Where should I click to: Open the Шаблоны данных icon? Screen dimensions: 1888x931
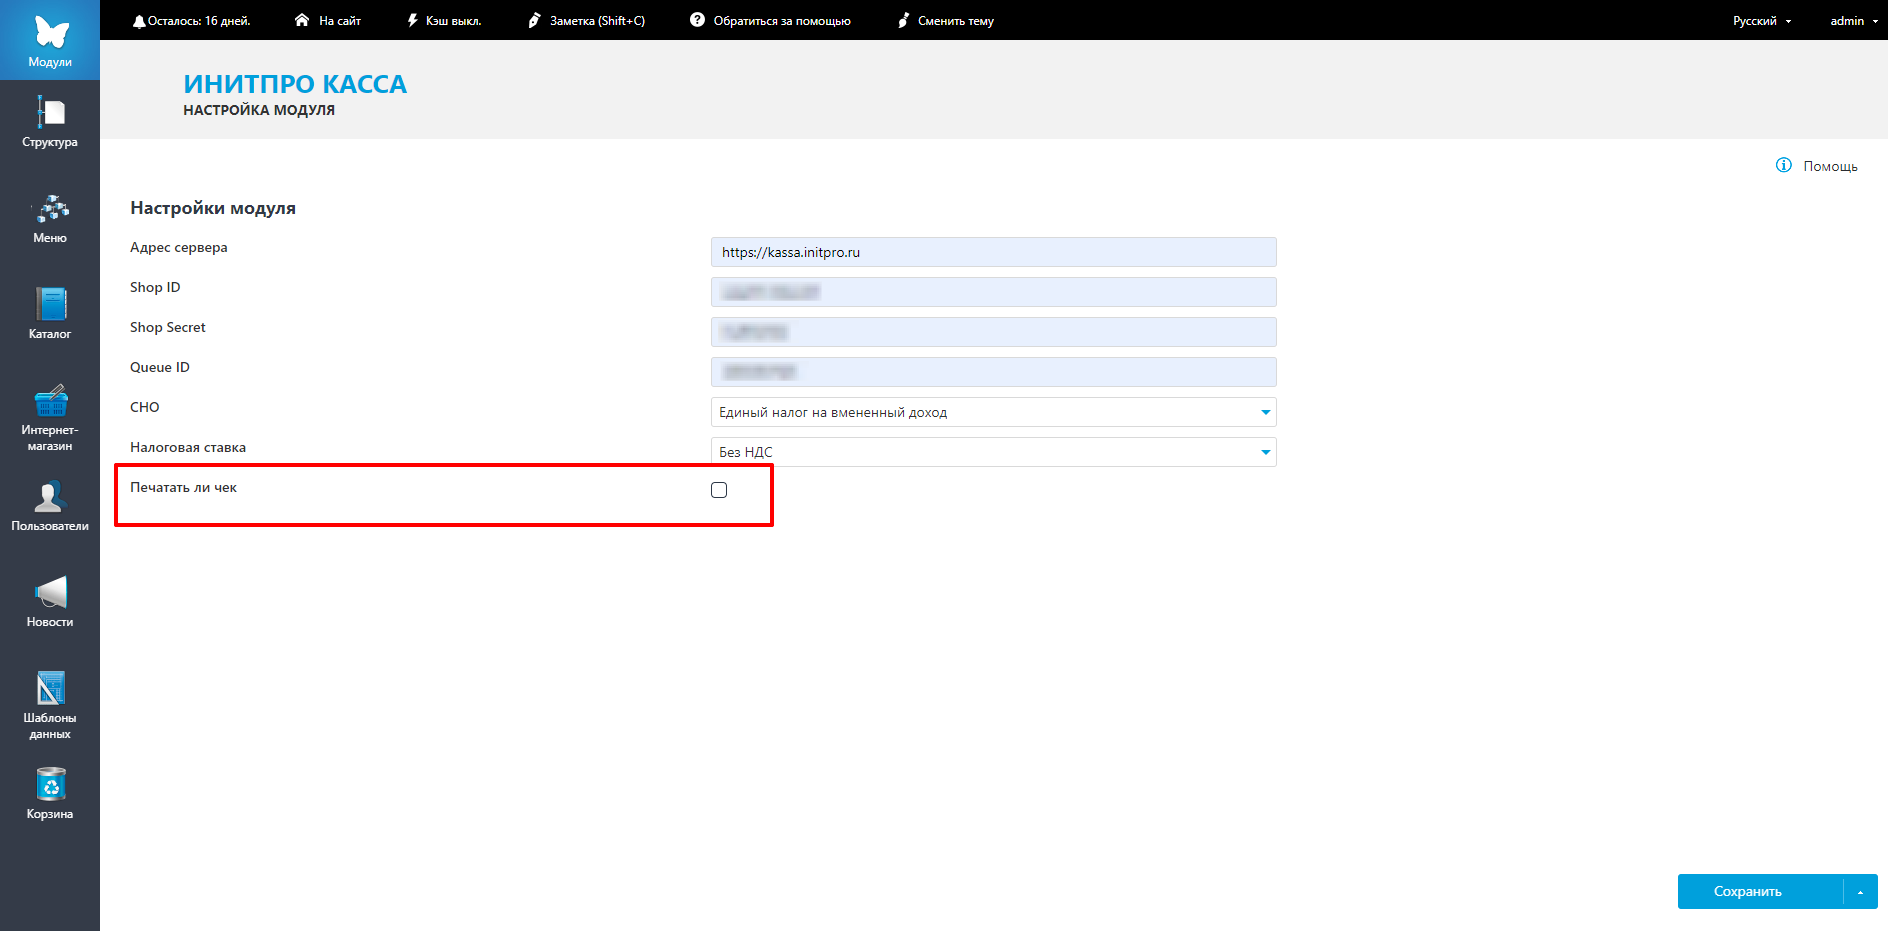pyautogui.click(x=50, y=688)
